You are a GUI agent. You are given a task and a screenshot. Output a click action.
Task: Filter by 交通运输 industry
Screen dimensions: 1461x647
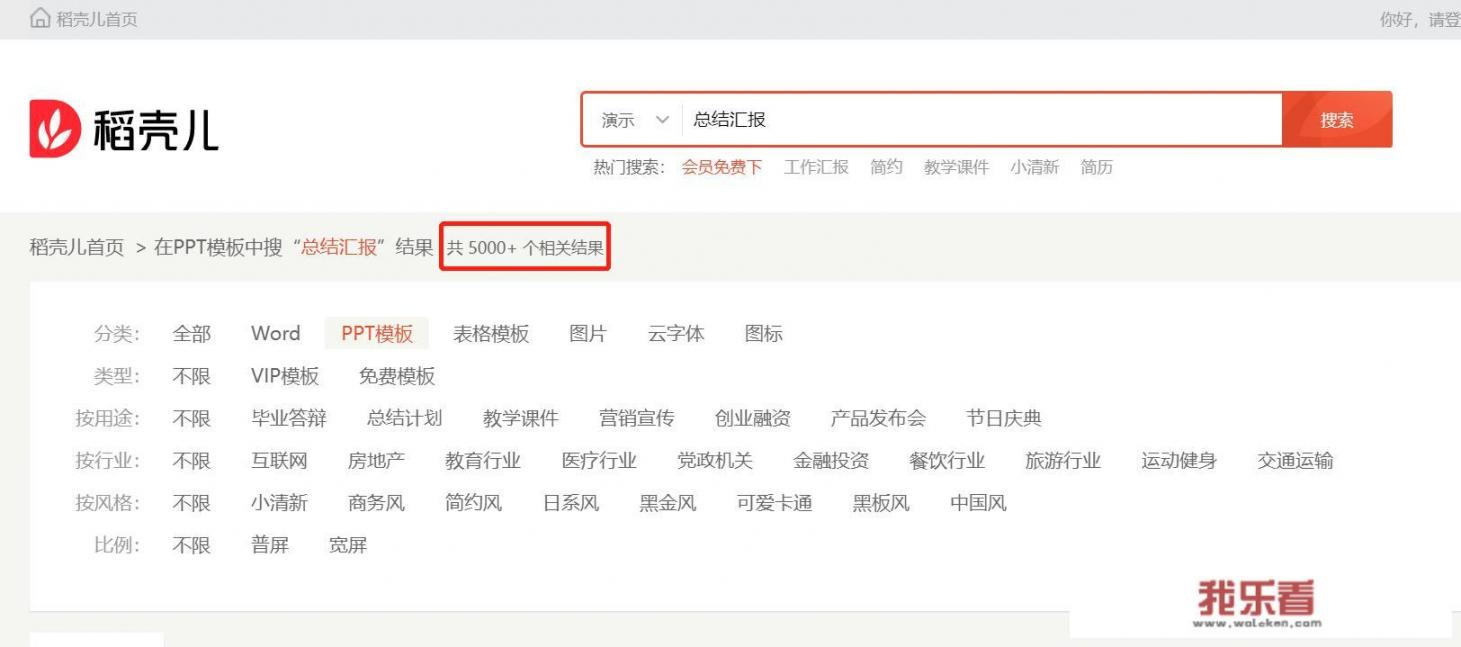point(1295,461)
